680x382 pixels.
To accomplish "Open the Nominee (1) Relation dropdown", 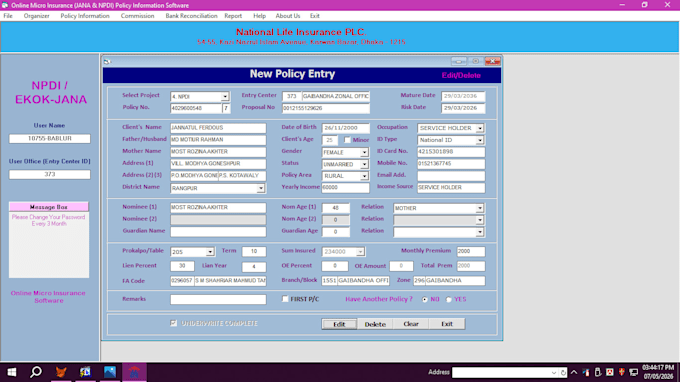I will 480,208.
